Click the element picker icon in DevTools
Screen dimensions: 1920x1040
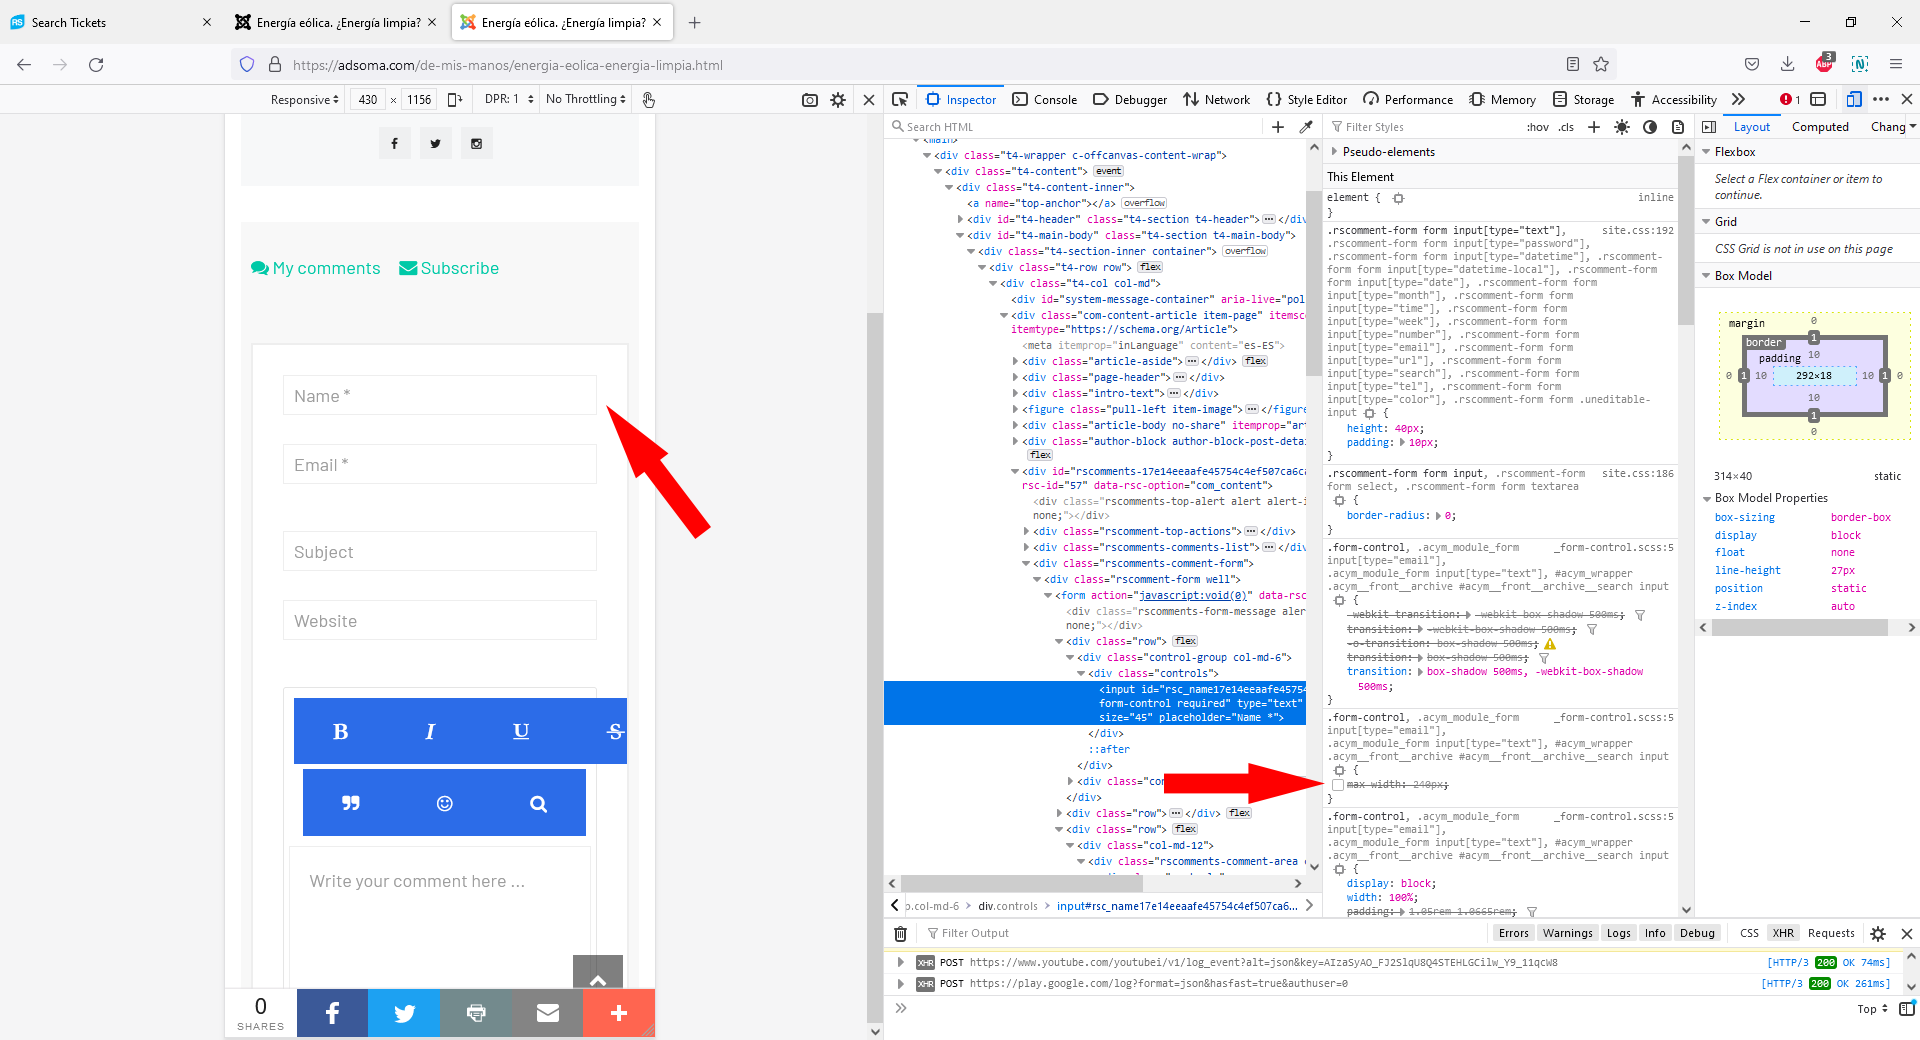pos(900,99)
